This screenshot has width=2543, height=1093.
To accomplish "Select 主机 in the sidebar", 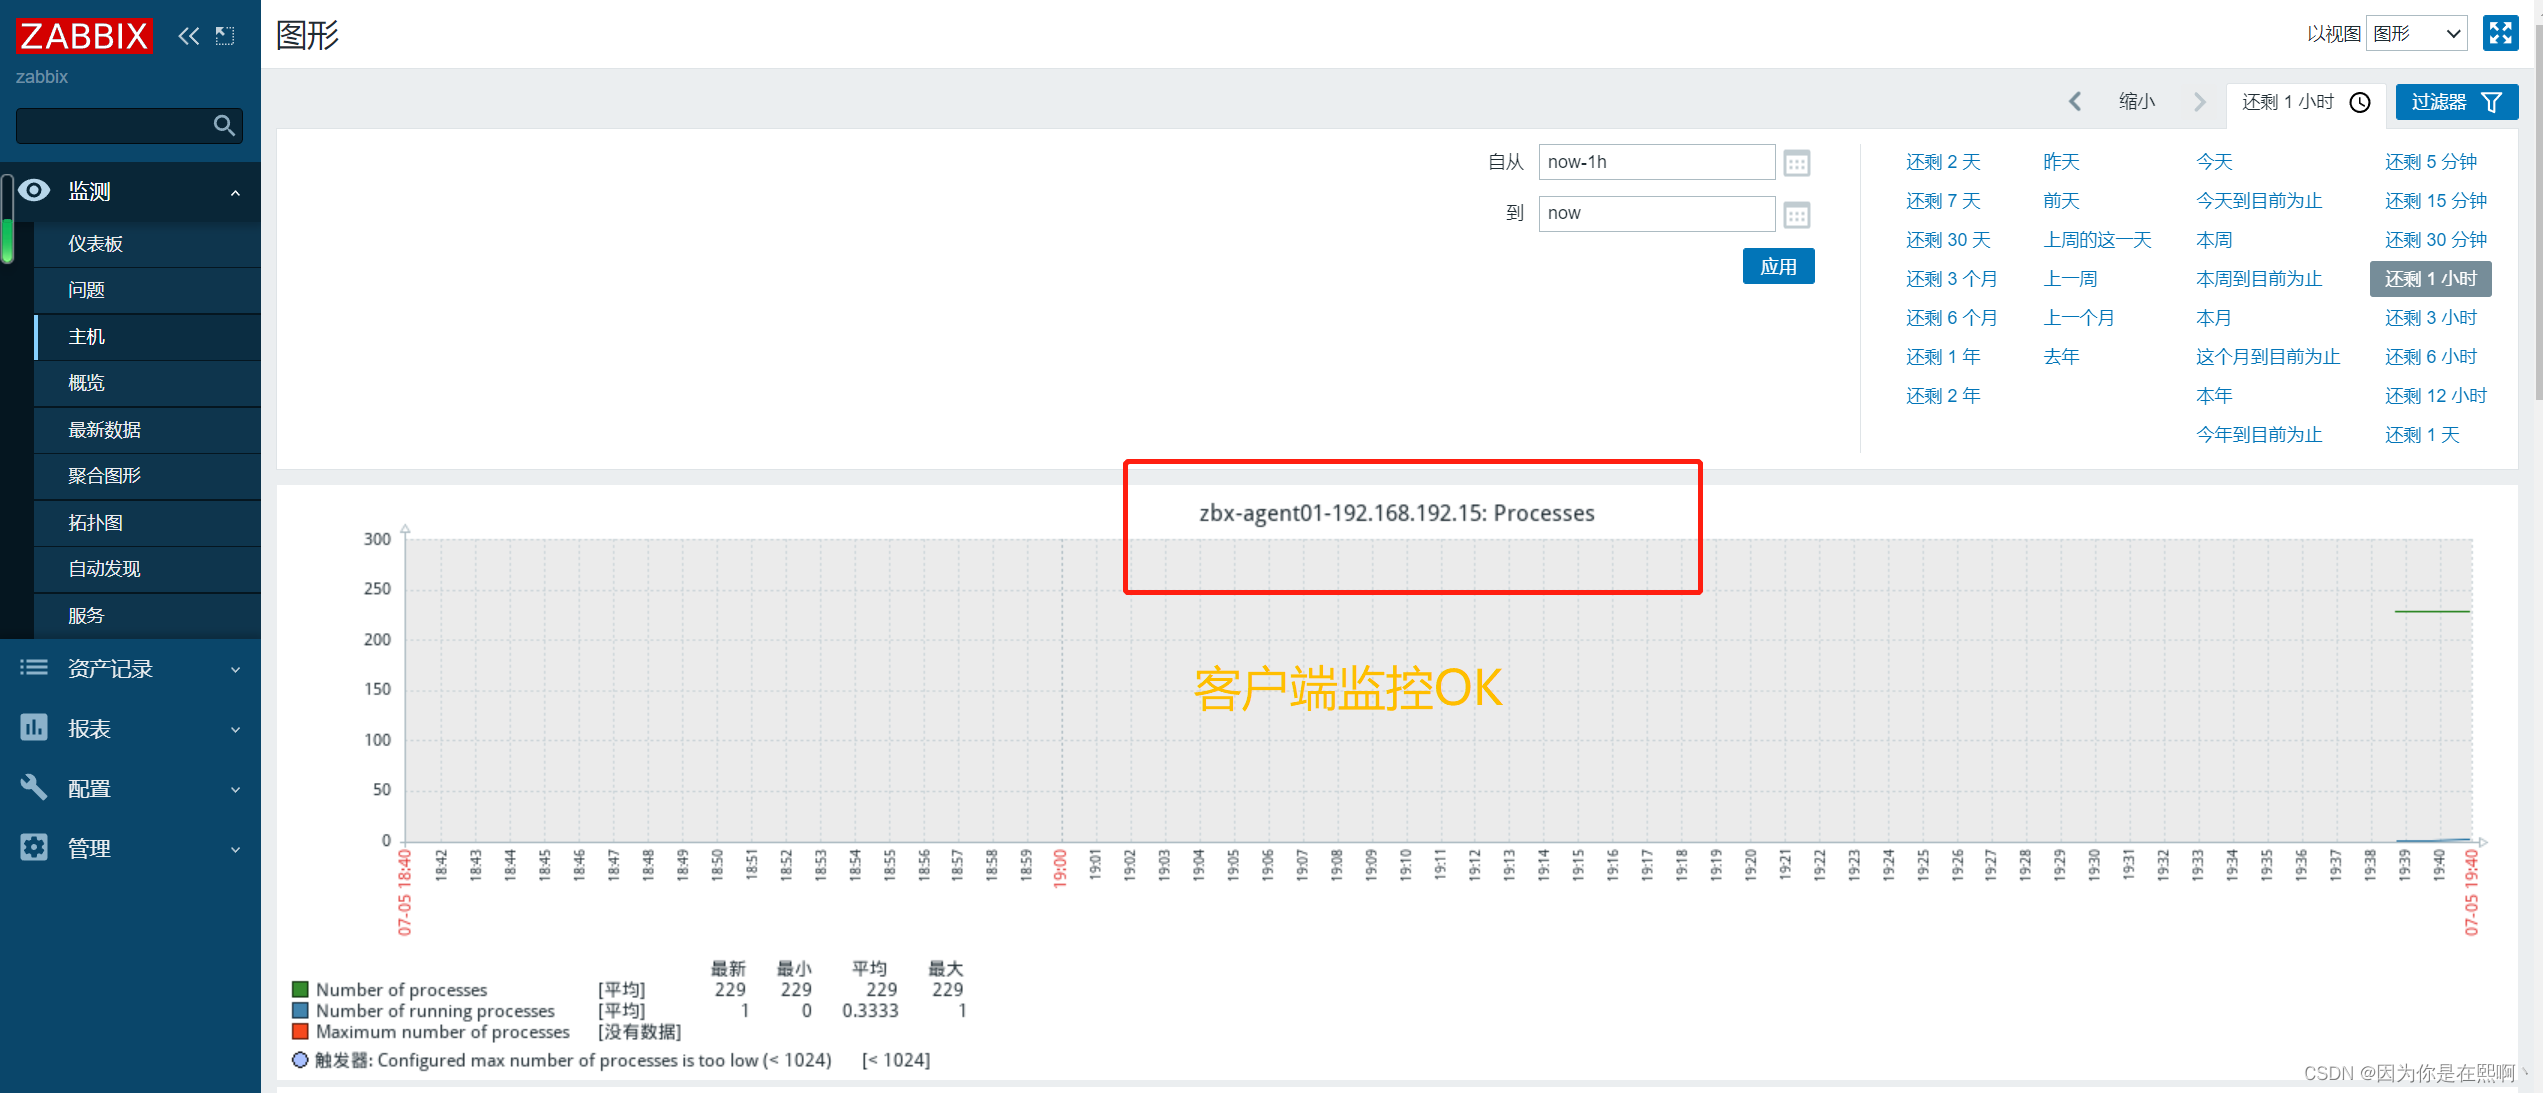I will point(147,336).
